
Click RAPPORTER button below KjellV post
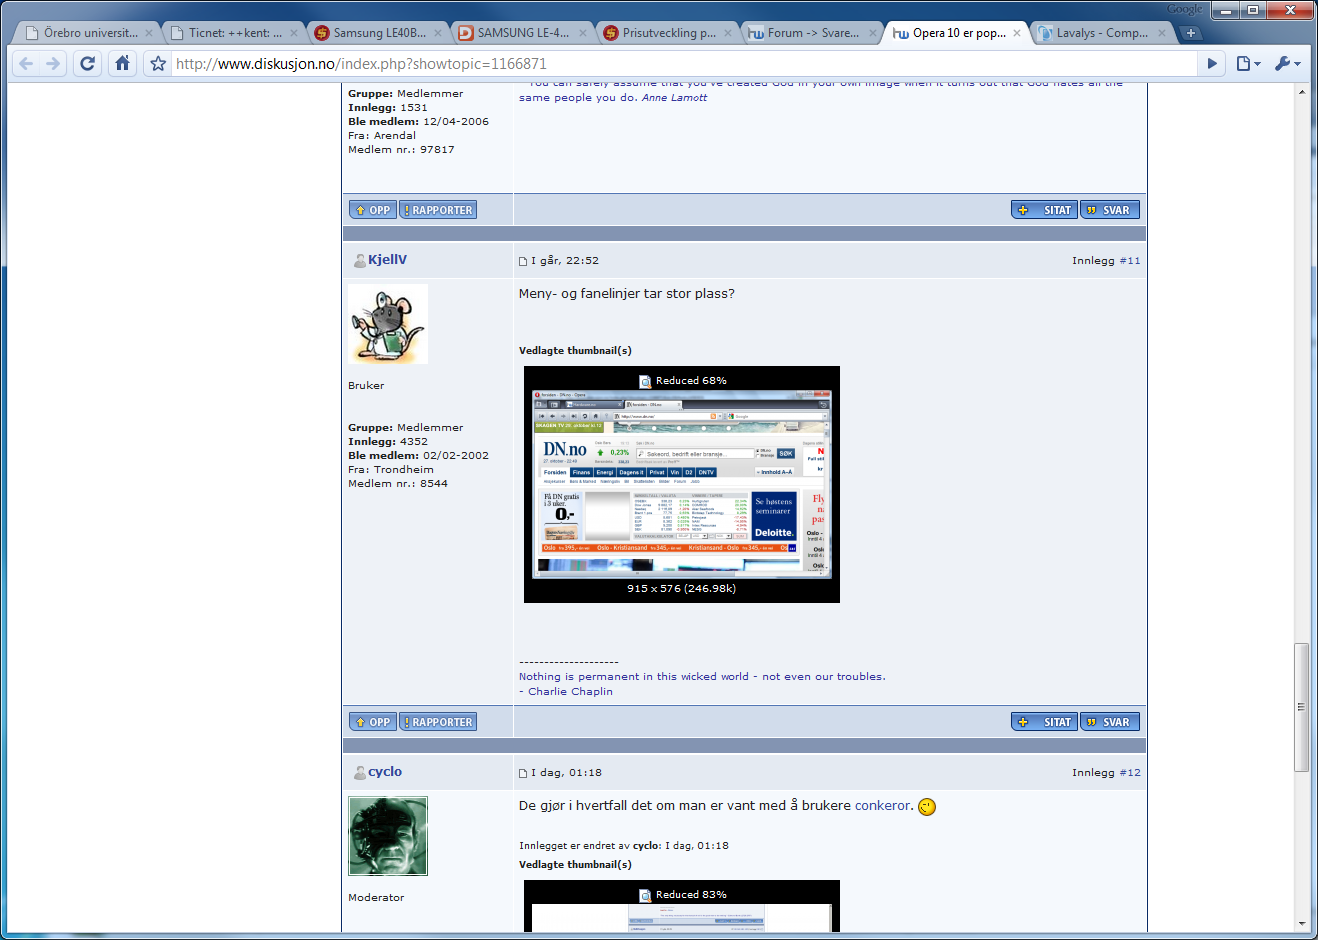[438, 722]
